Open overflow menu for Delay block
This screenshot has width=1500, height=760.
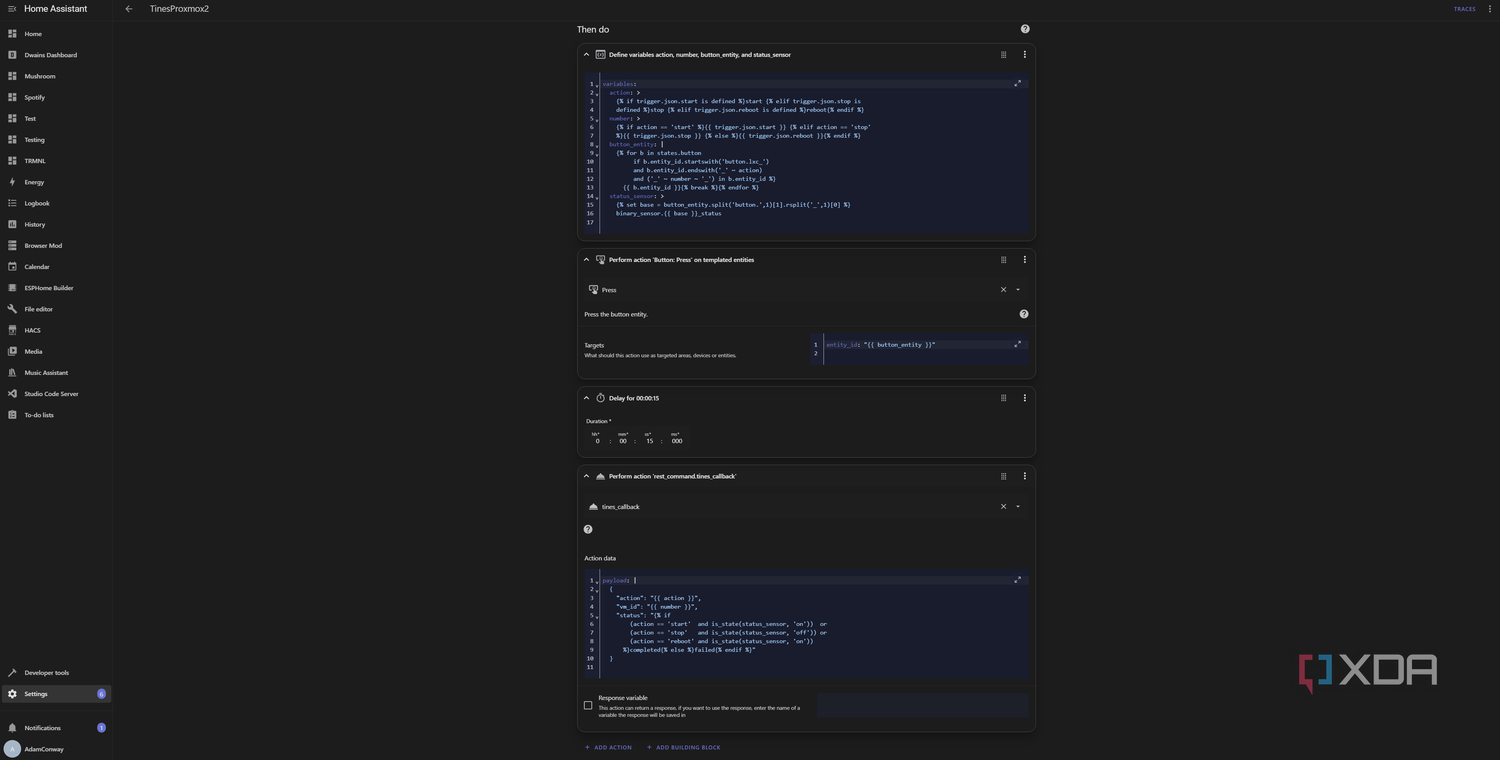(x=1024, y=398)
